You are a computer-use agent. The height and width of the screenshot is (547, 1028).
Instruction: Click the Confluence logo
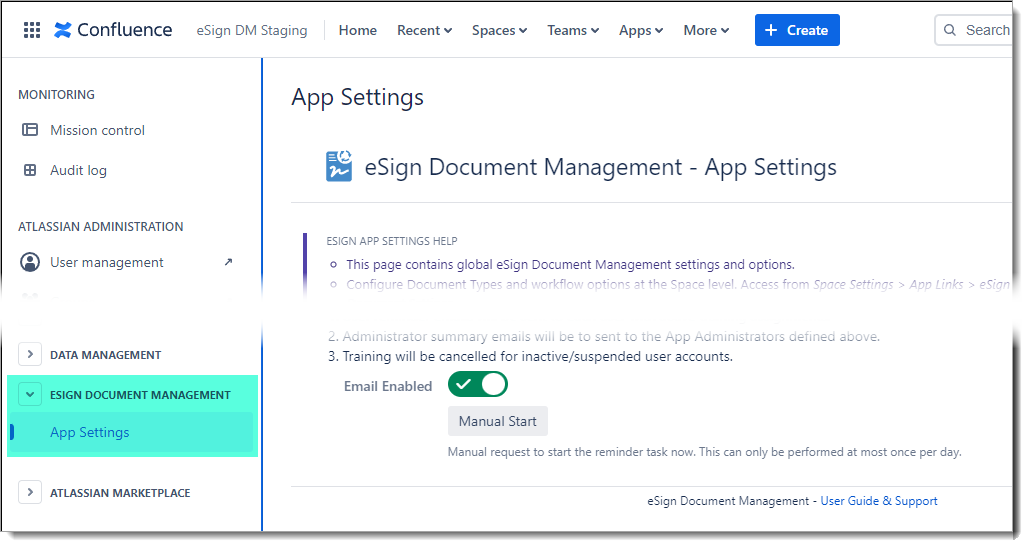coord(112,30)
